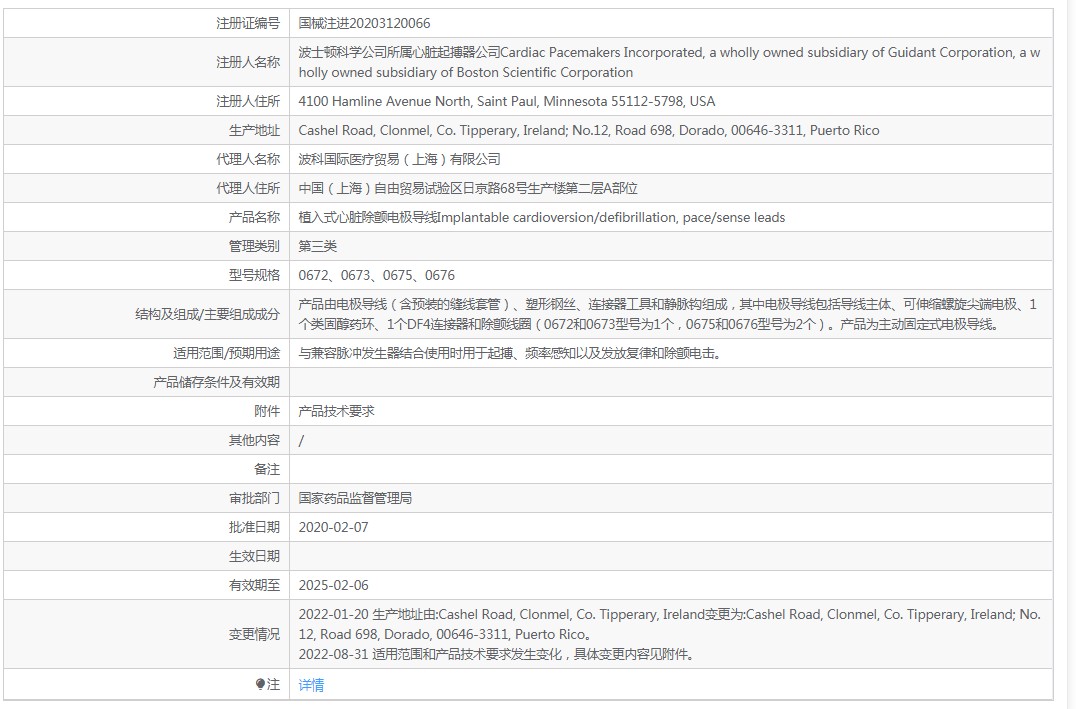
Task: Select production address Cashel Road, Clonmel in the 生产地址 row
Action: click(x=589, y=130)
